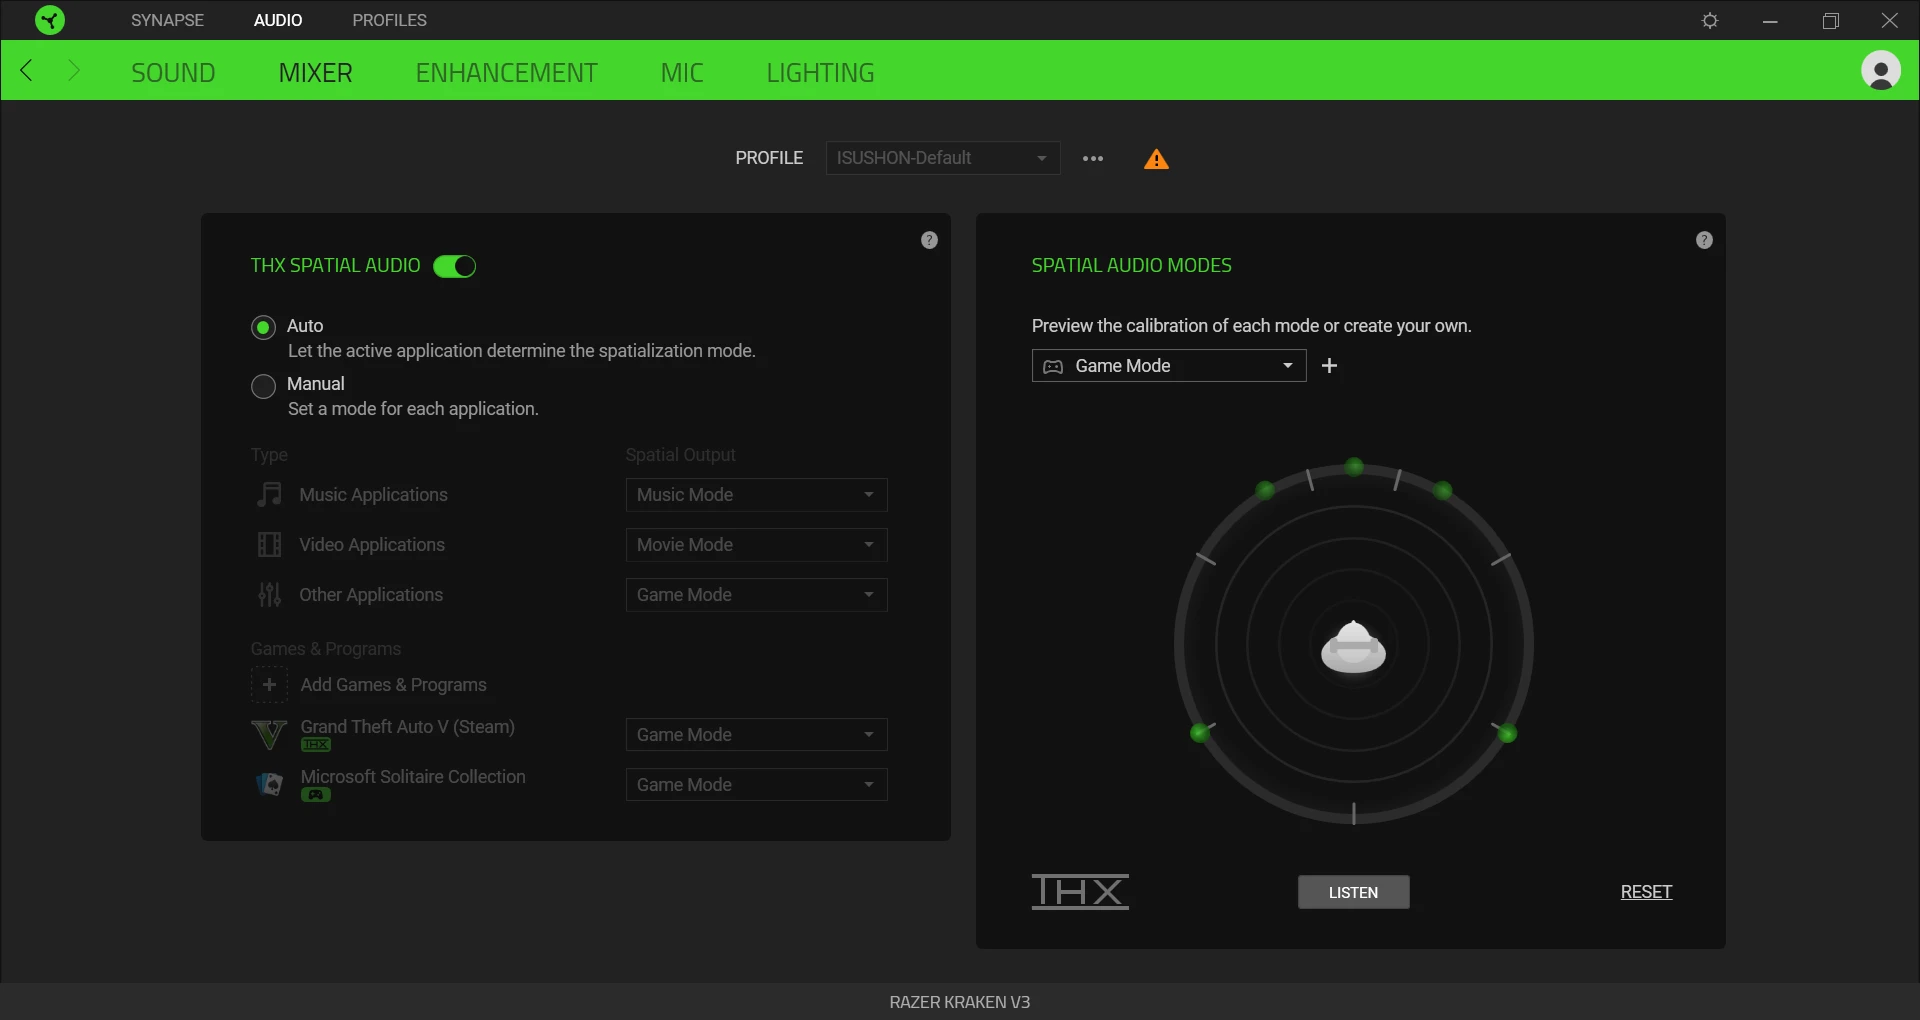Switch to the PROFILES top tab
The image size is (1920, 1020).
[389, 20]
